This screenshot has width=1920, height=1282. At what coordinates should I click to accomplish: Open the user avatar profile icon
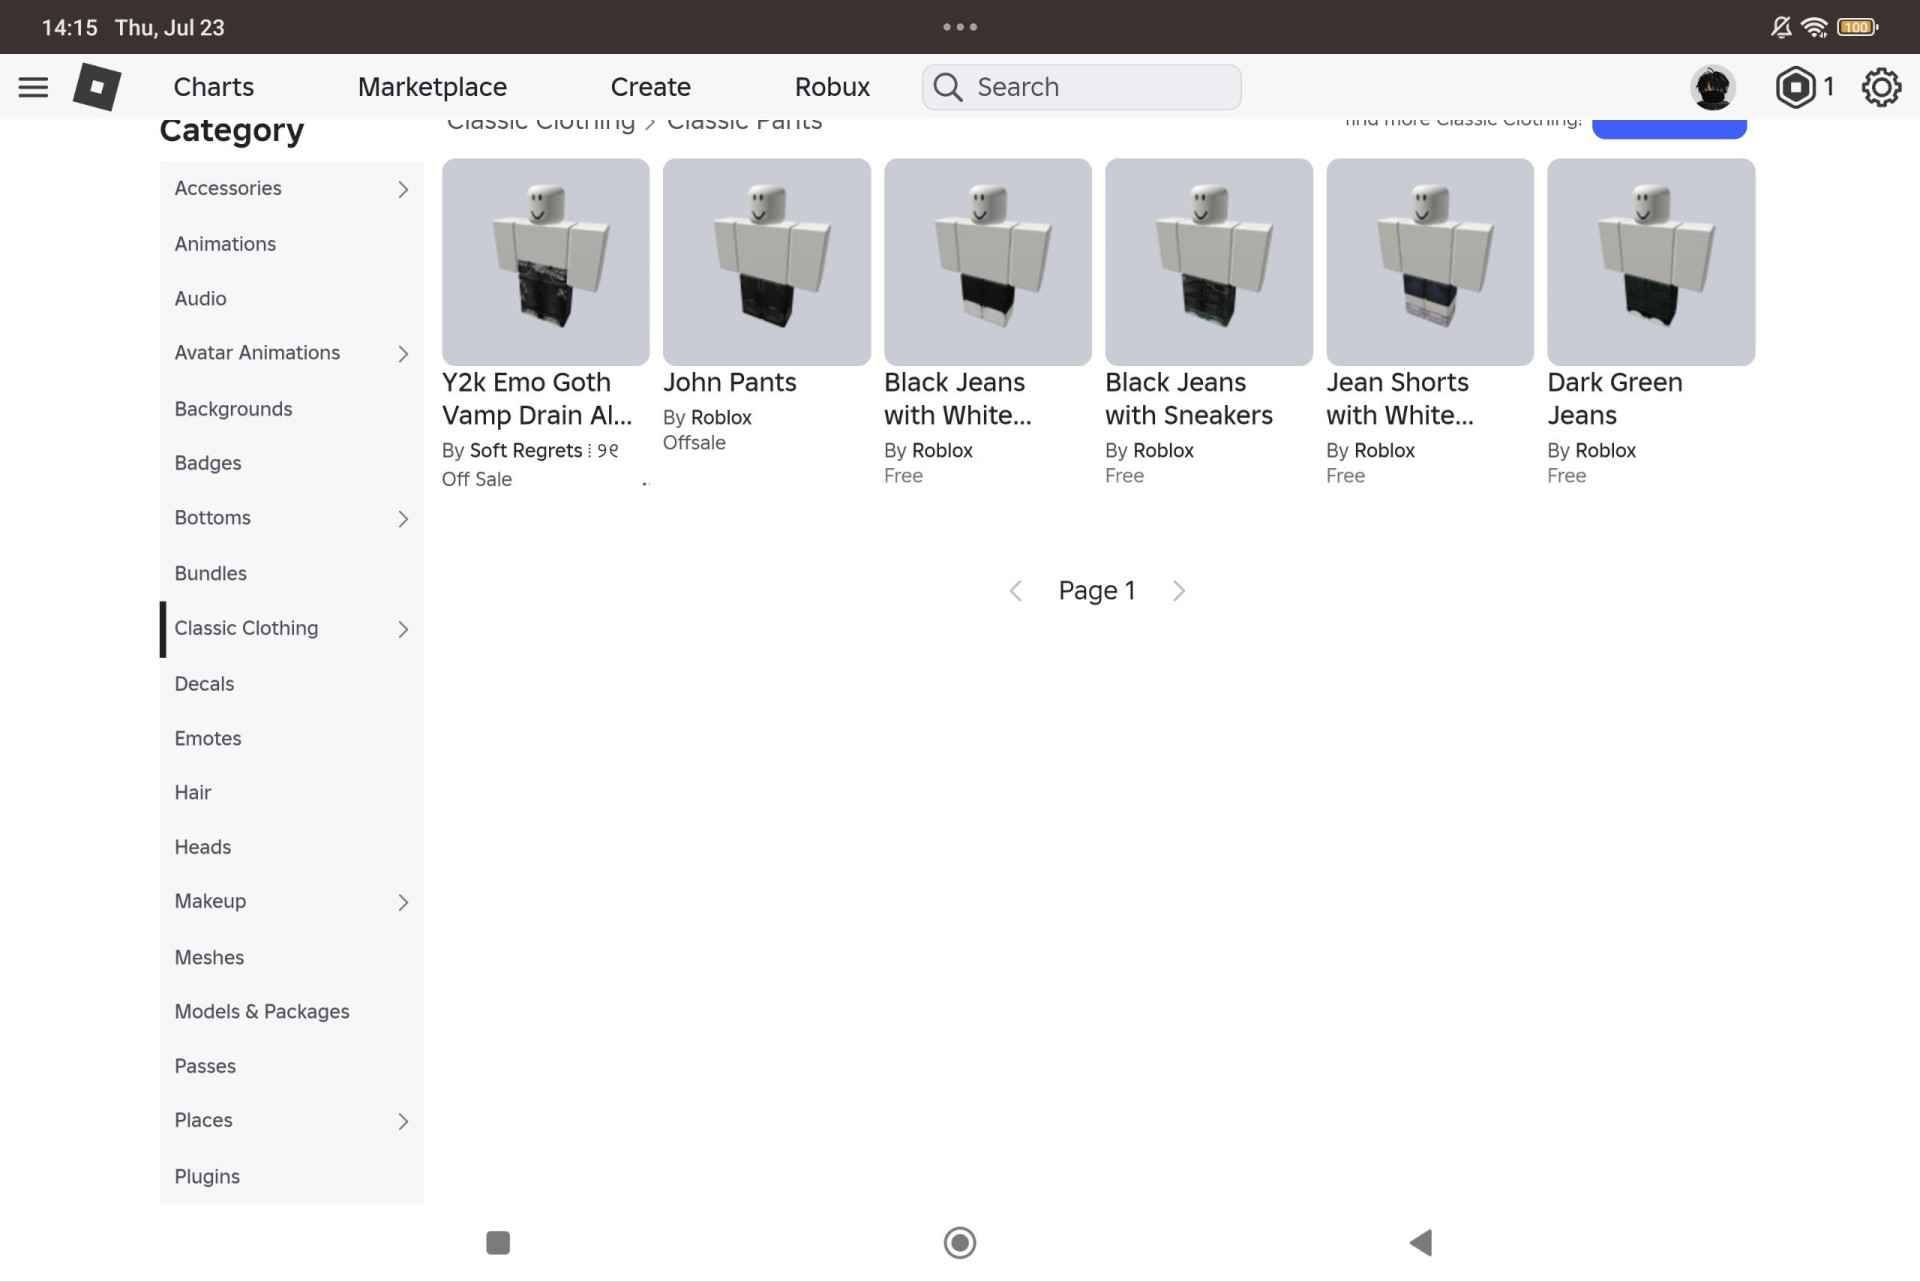click(x=1712, y=87)
